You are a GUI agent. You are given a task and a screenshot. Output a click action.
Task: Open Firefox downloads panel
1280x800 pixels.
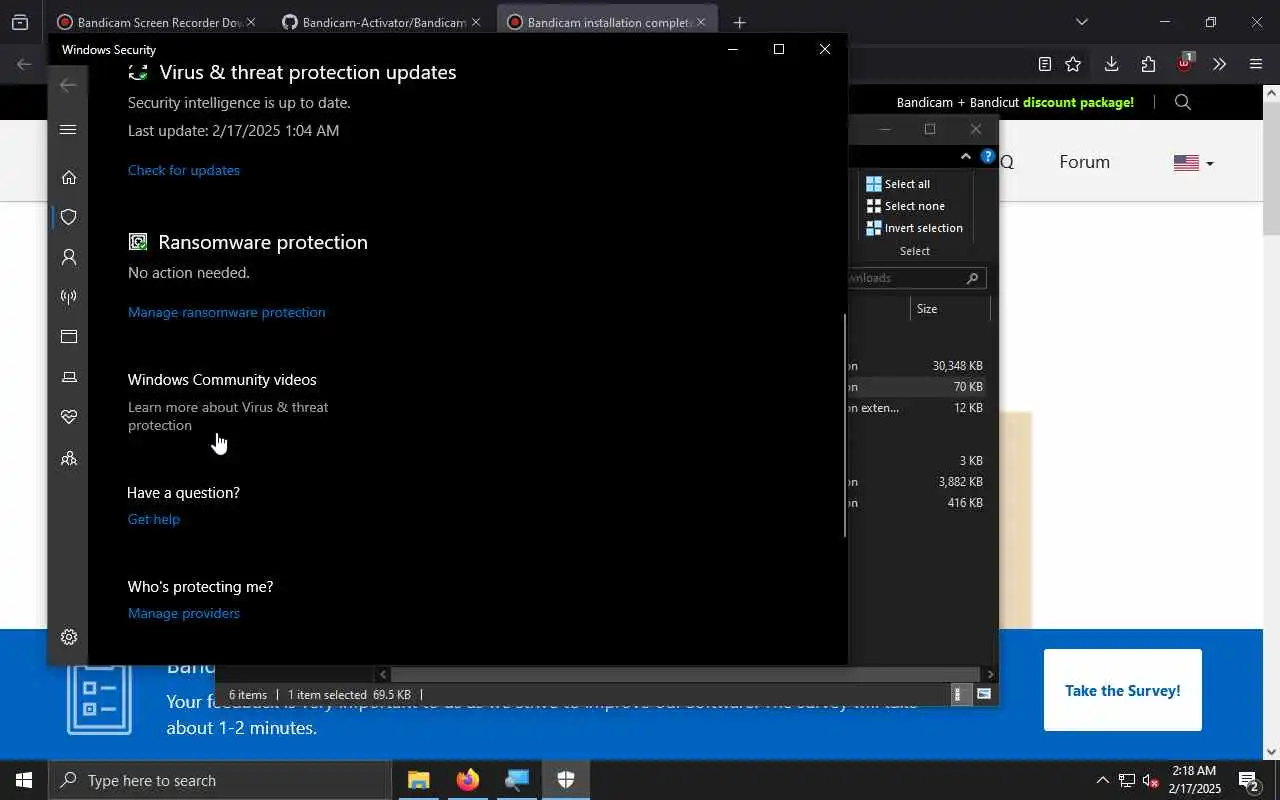click(1111, 64)
